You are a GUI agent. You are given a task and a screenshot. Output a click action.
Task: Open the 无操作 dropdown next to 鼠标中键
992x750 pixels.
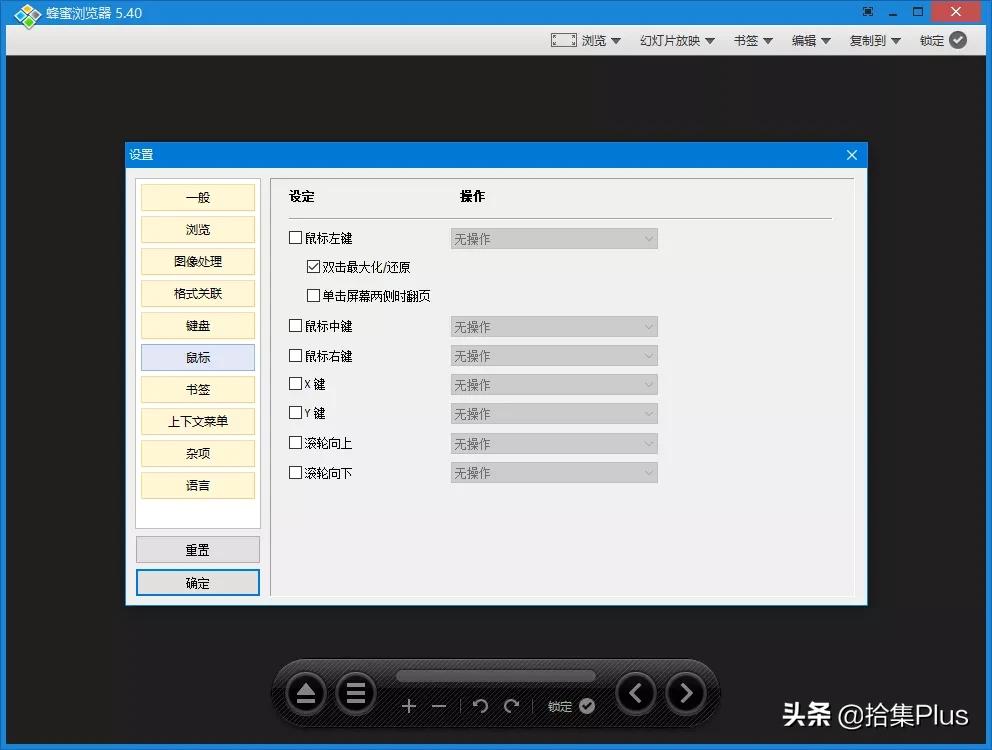pos(553,326)
